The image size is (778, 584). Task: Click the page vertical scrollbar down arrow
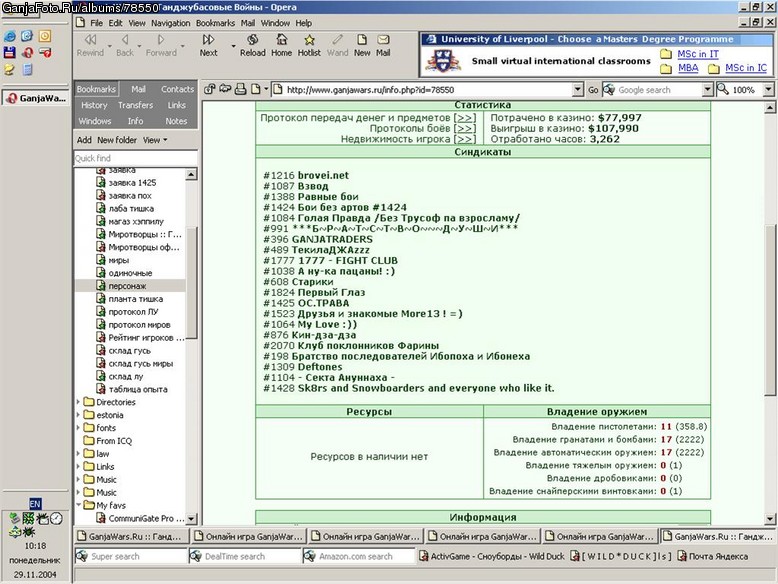point(770,519)
